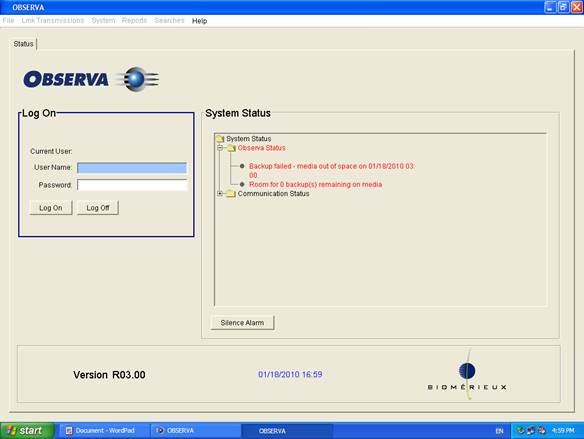This screenshot has width=584, height=439.
Task: Open the File menu
Action: (x=8, y=20)
